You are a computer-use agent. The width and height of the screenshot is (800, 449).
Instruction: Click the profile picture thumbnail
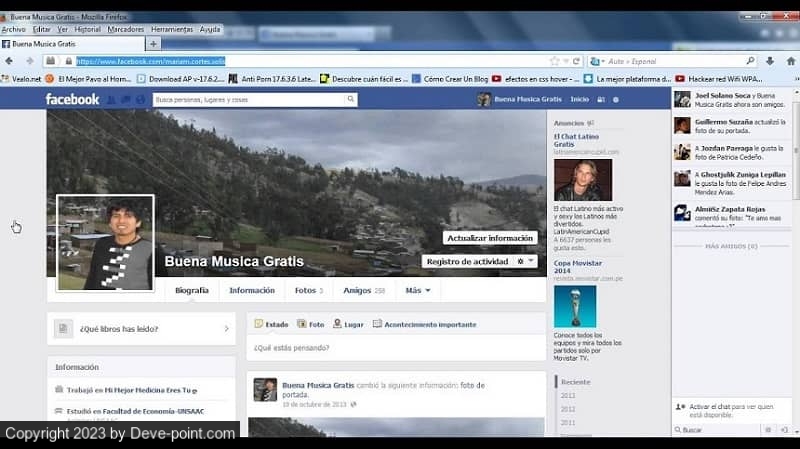click(105, 243)
